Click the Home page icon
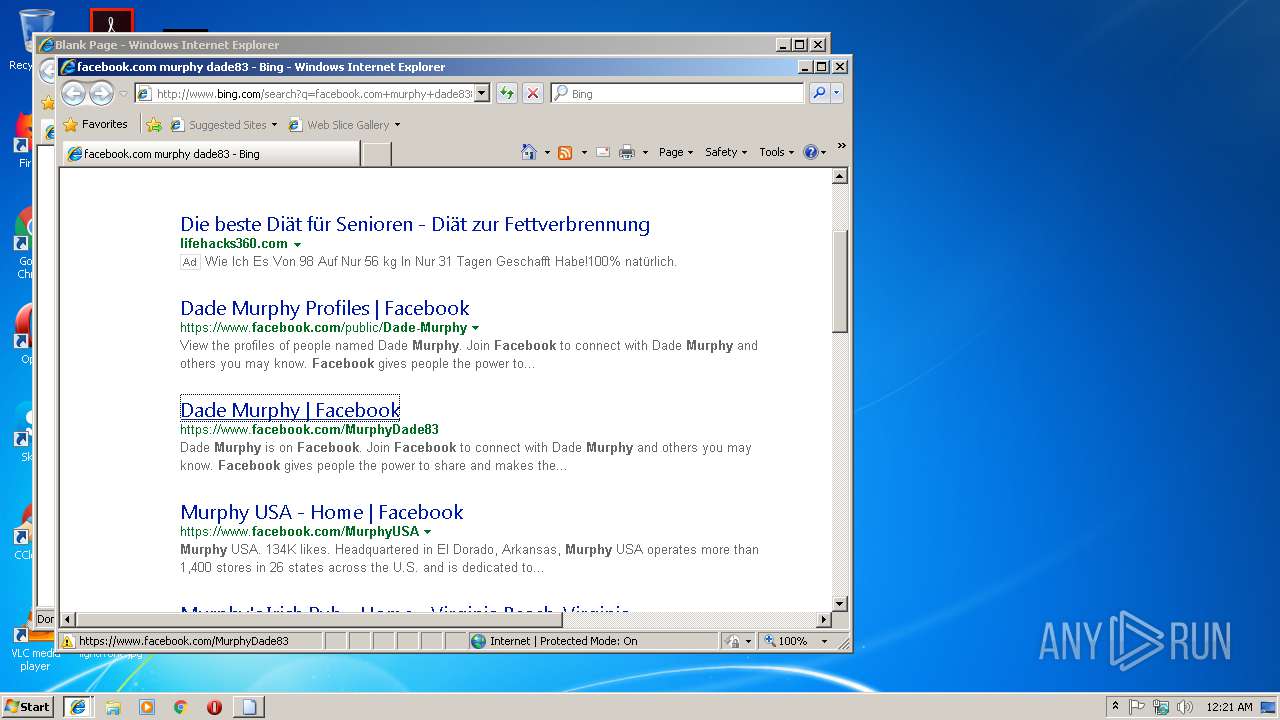 [529, 152]
